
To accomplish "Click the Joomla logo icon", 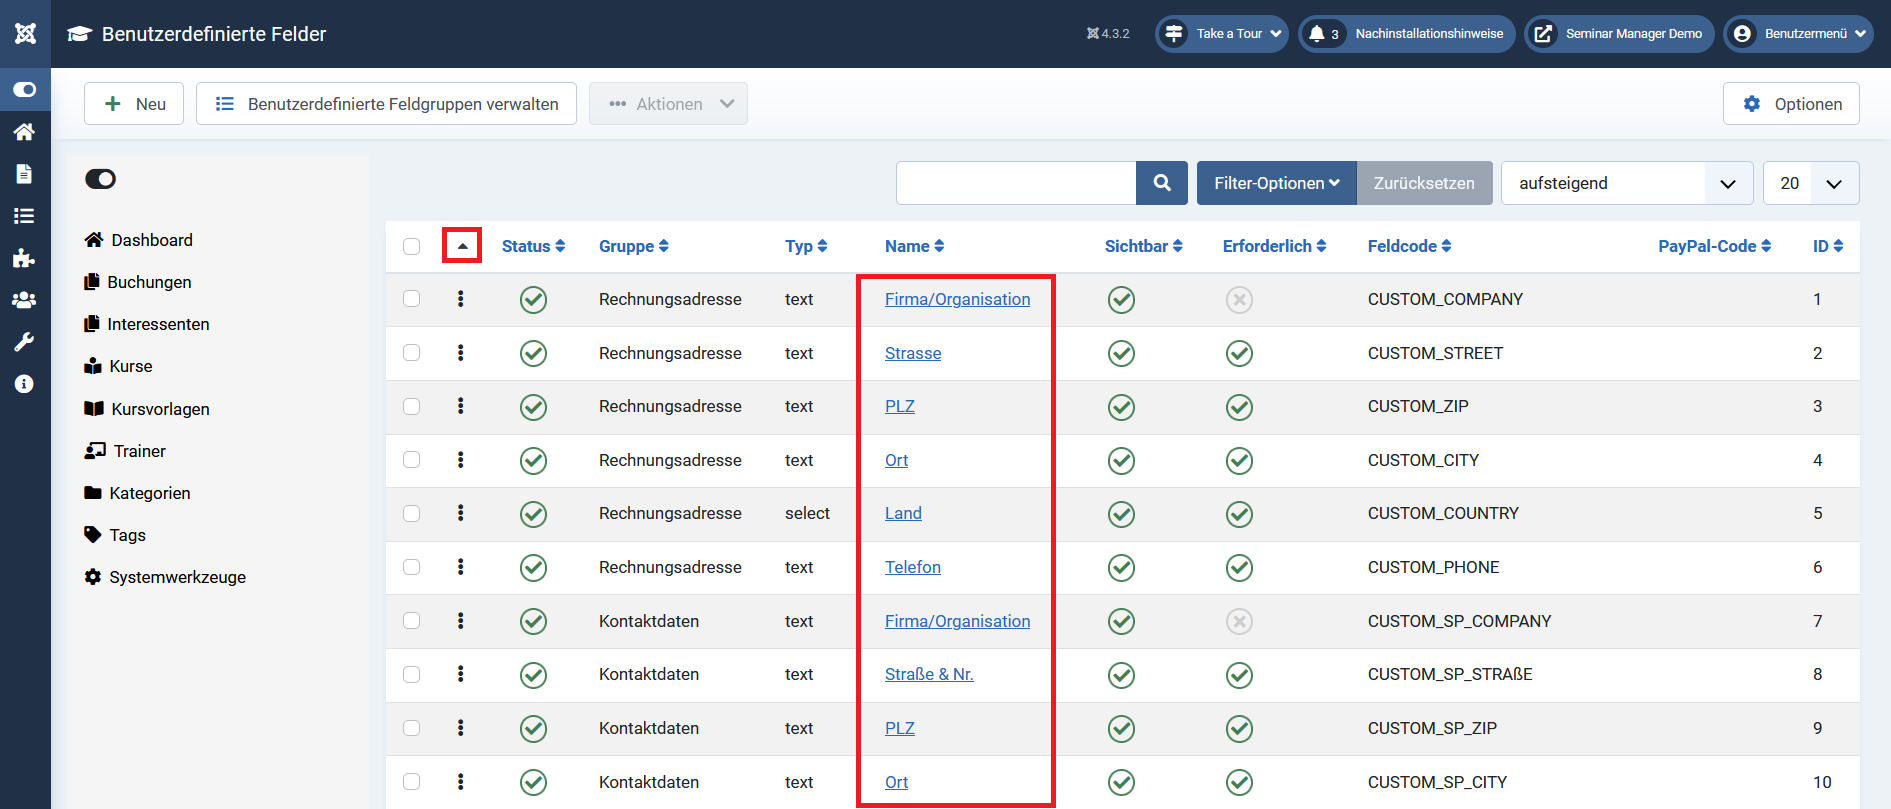I will tap(25, 33).
